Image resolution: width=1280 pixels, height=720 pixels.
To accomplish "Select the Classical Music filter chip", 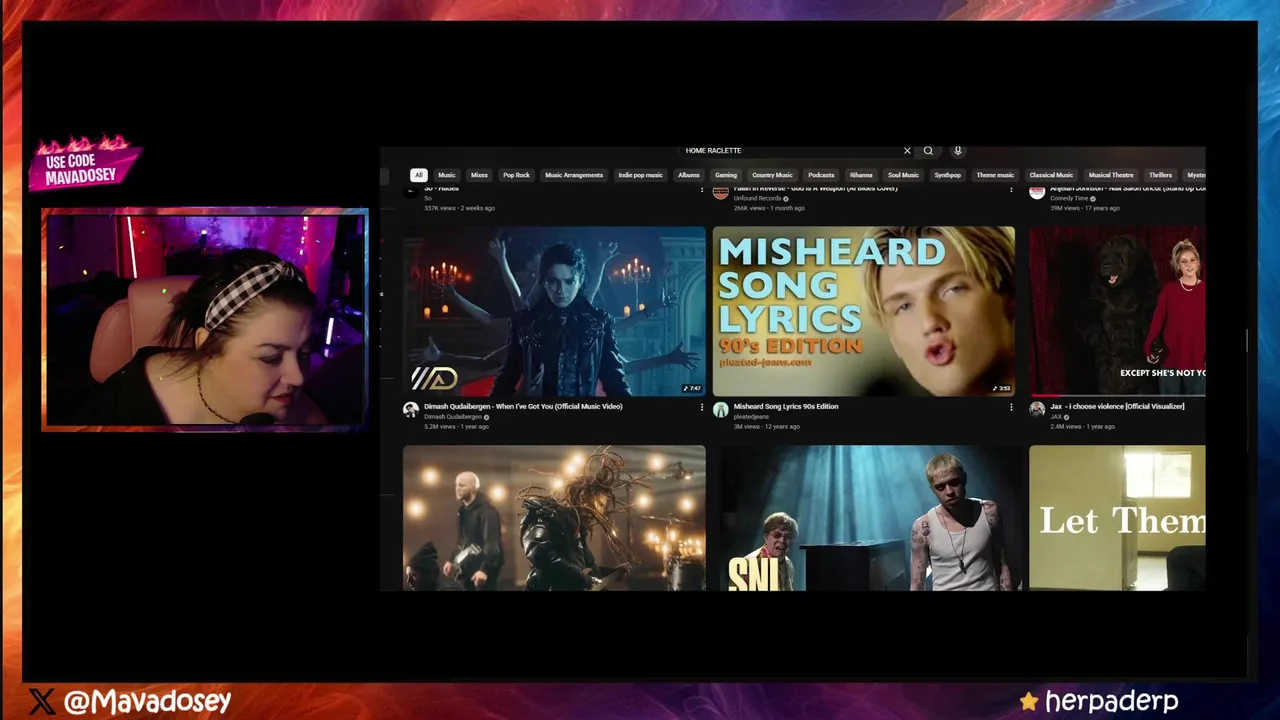I will pyautogui.click(x=1051, y=175).
